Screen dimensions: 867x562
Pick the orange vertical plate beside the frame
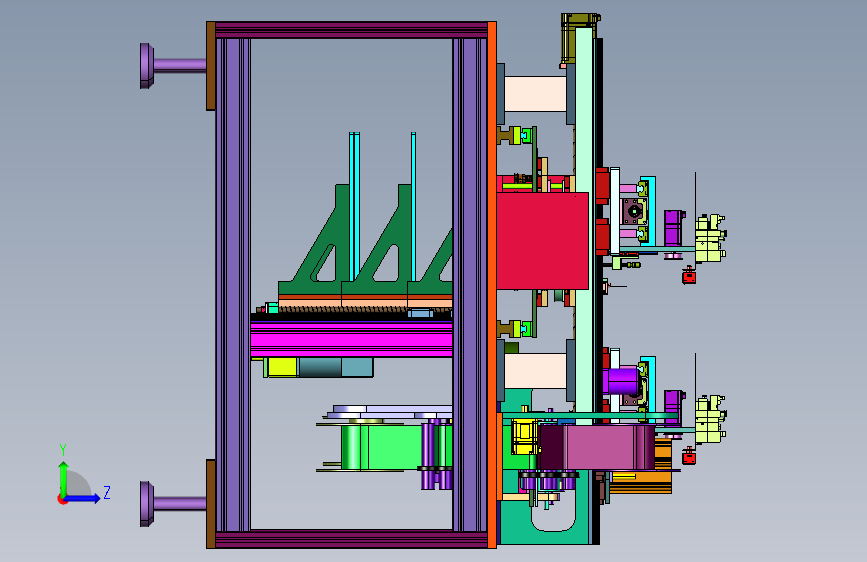click(x=492, y=285)
